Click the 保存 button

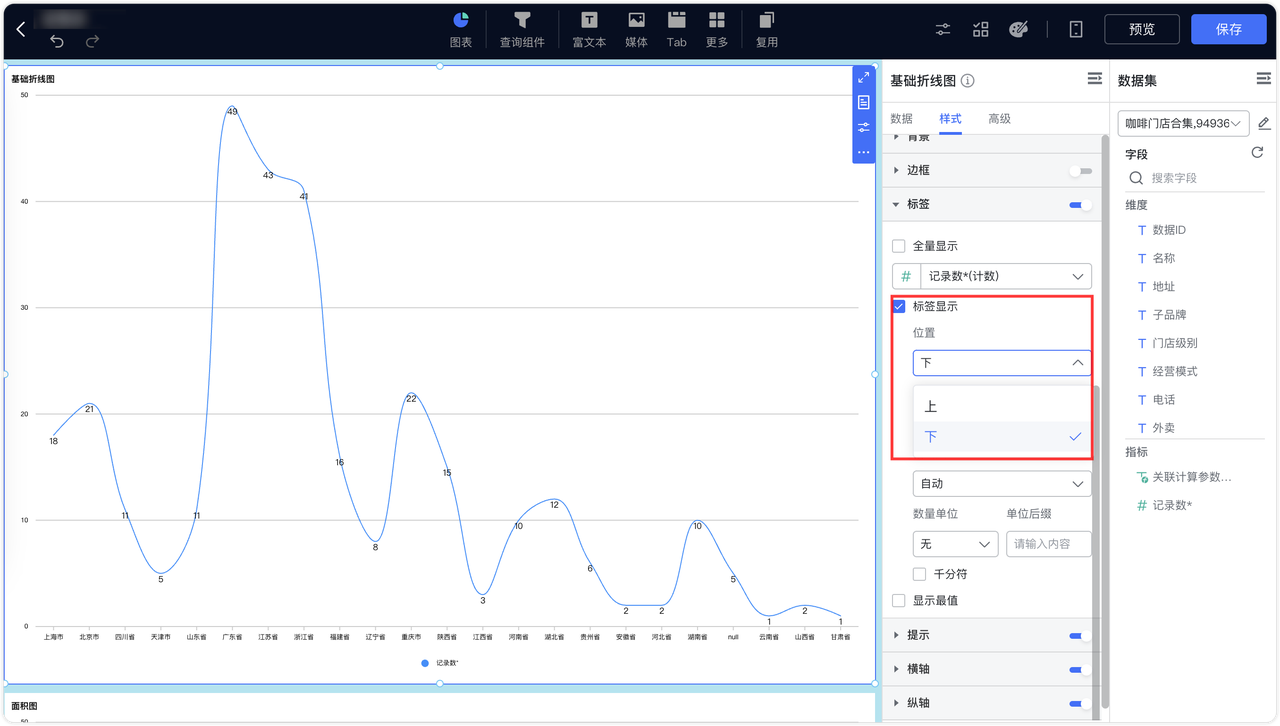click(x=1228, y=29)
